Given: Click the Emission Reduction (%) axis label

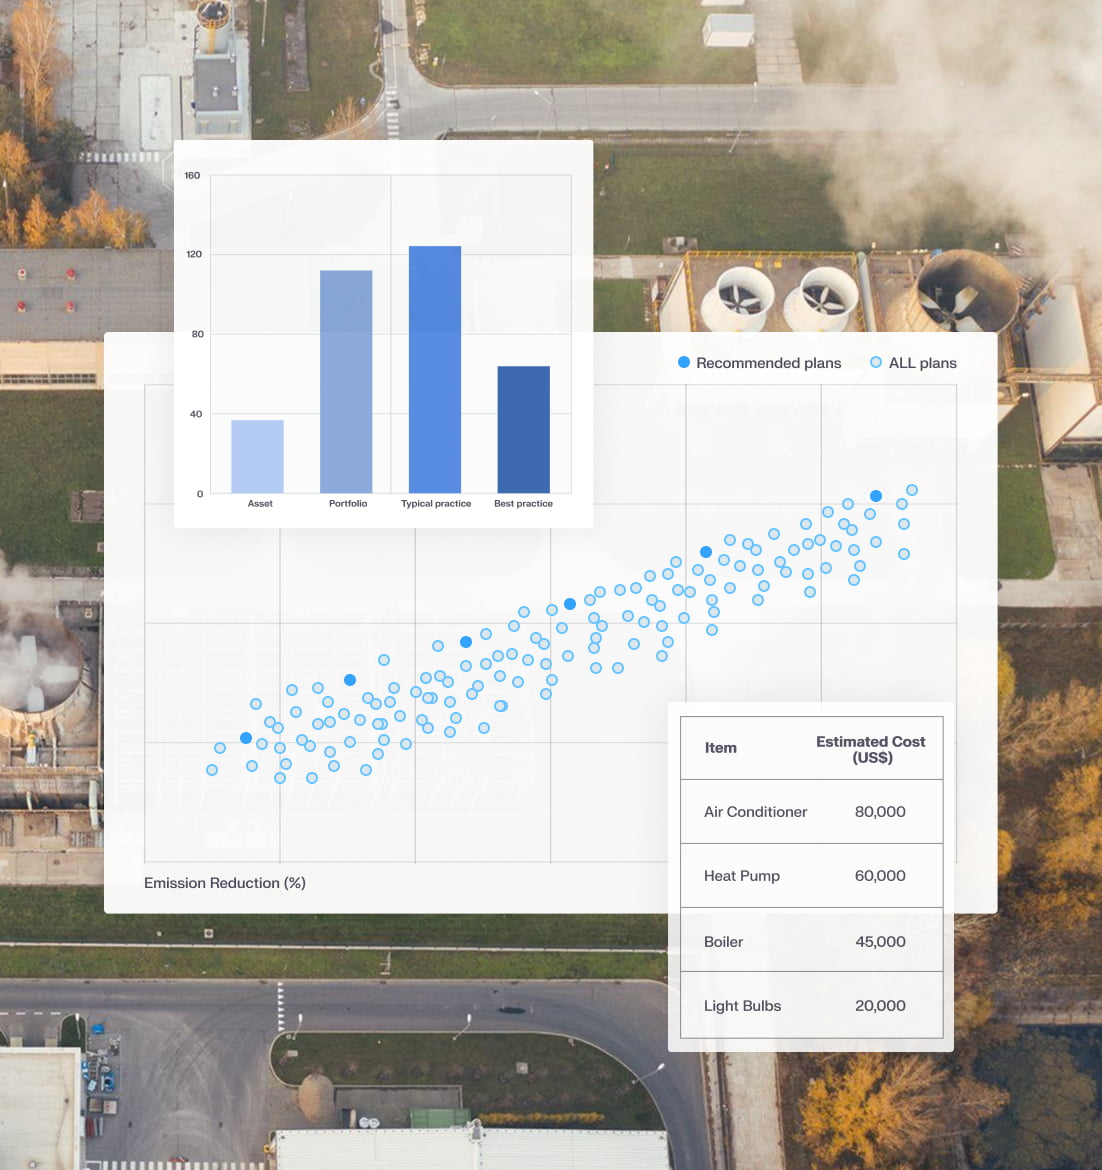Looking at the screenshot, I should pos(225,883).
